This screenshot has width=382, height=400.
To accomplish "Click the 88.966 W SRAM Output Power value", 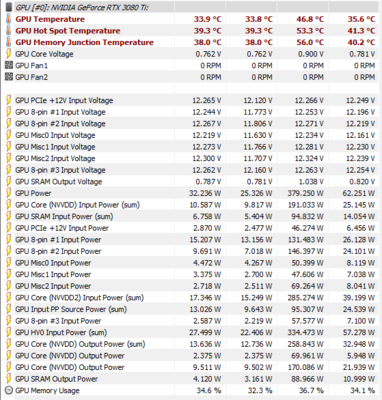I will click(x=308, y=379).
